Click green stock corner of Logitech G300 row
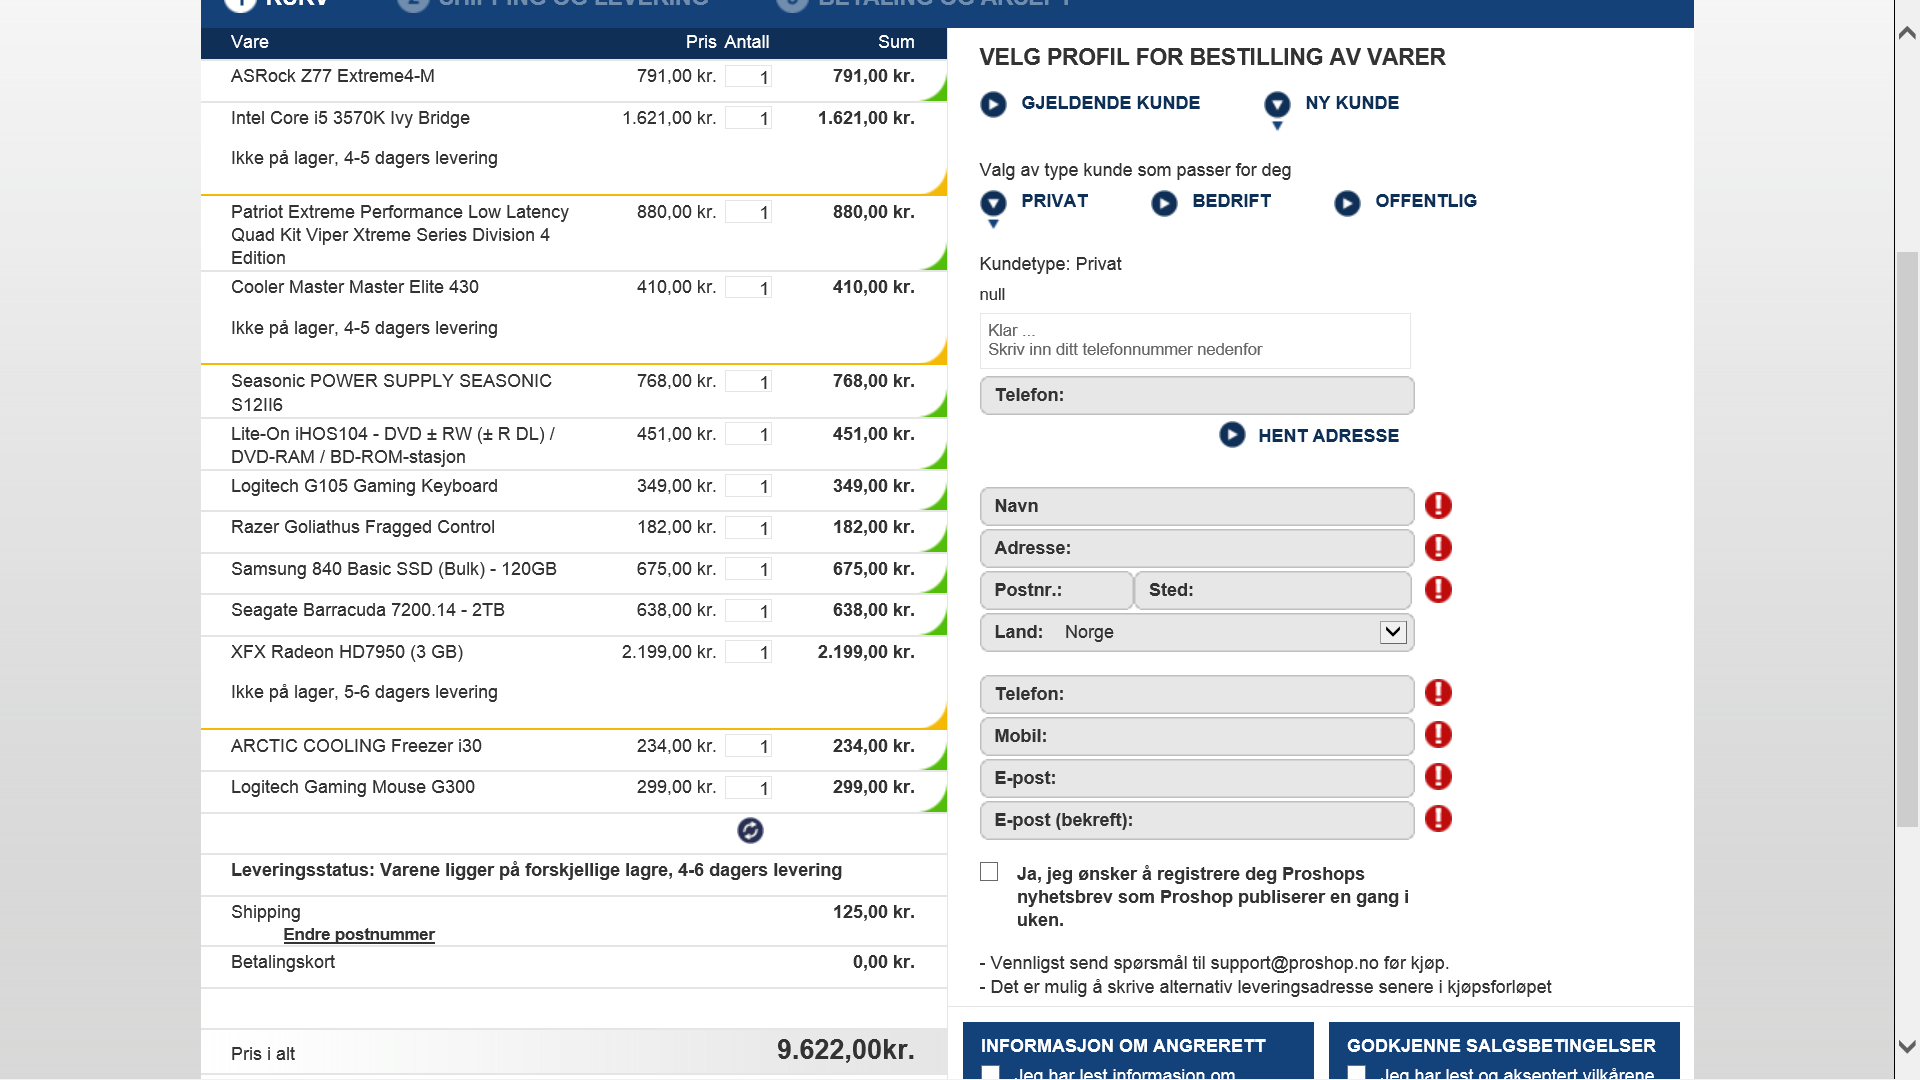 click(937, 802)
